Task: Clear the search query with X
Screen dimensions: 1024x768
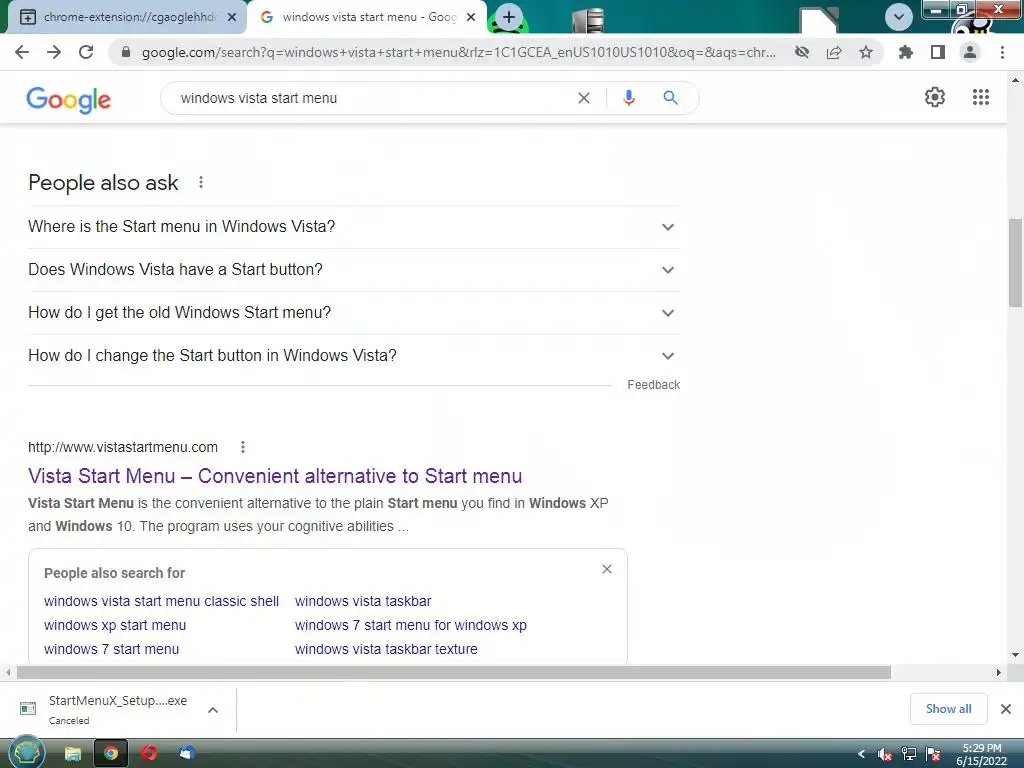Action: [584, 98]
